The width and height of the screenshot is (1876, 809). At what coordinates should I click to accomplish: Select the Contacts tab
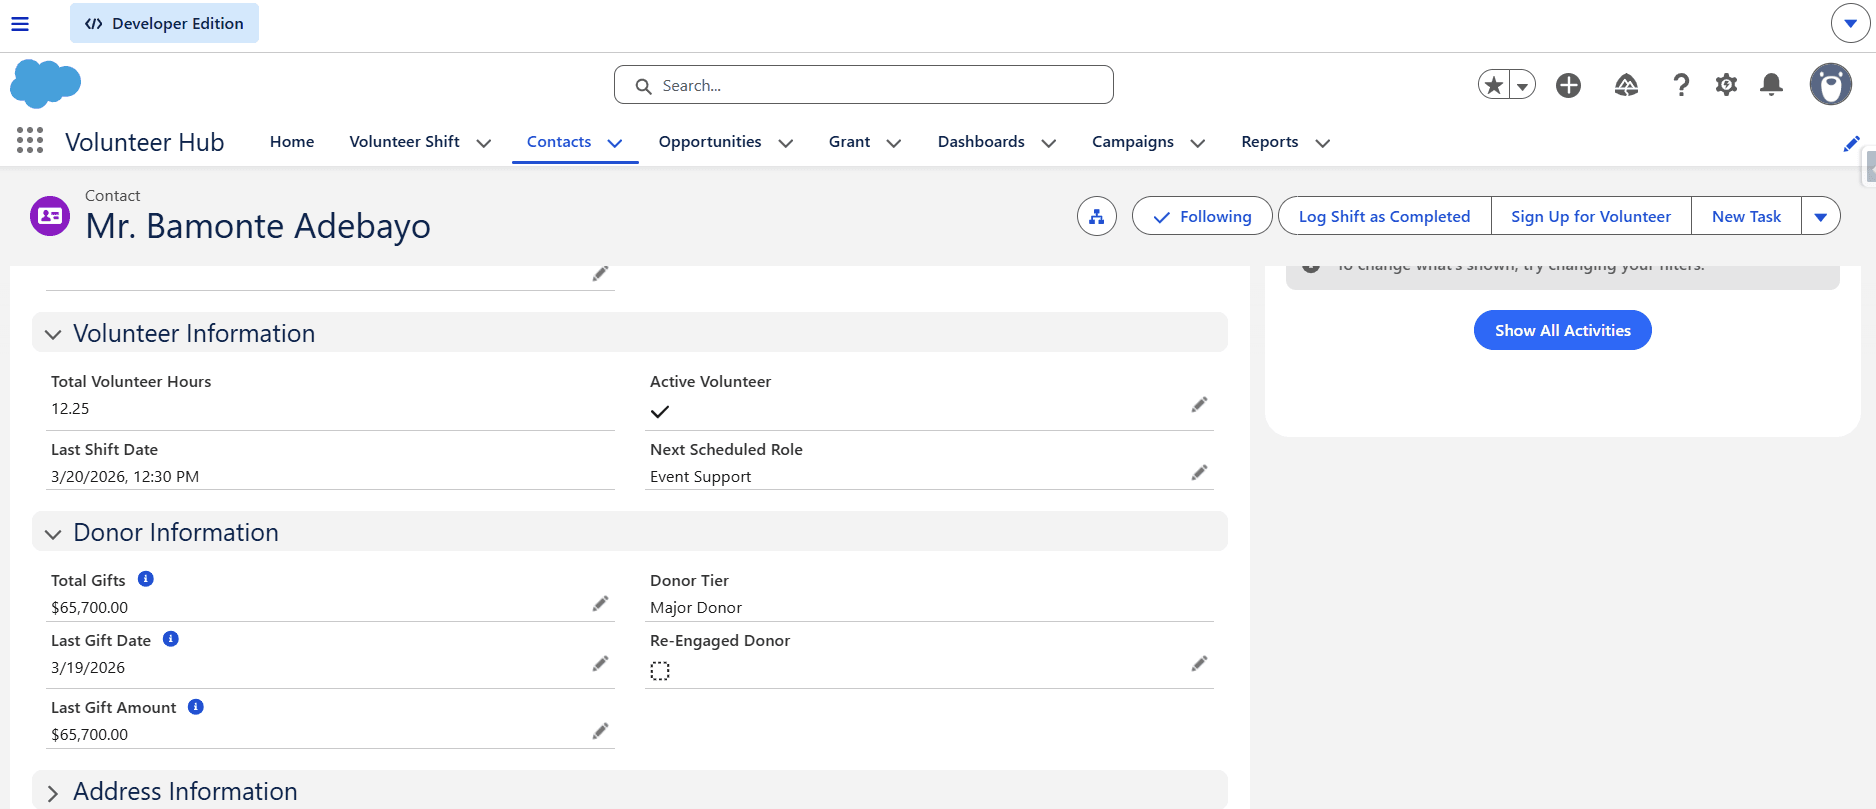tap(559, 142)
